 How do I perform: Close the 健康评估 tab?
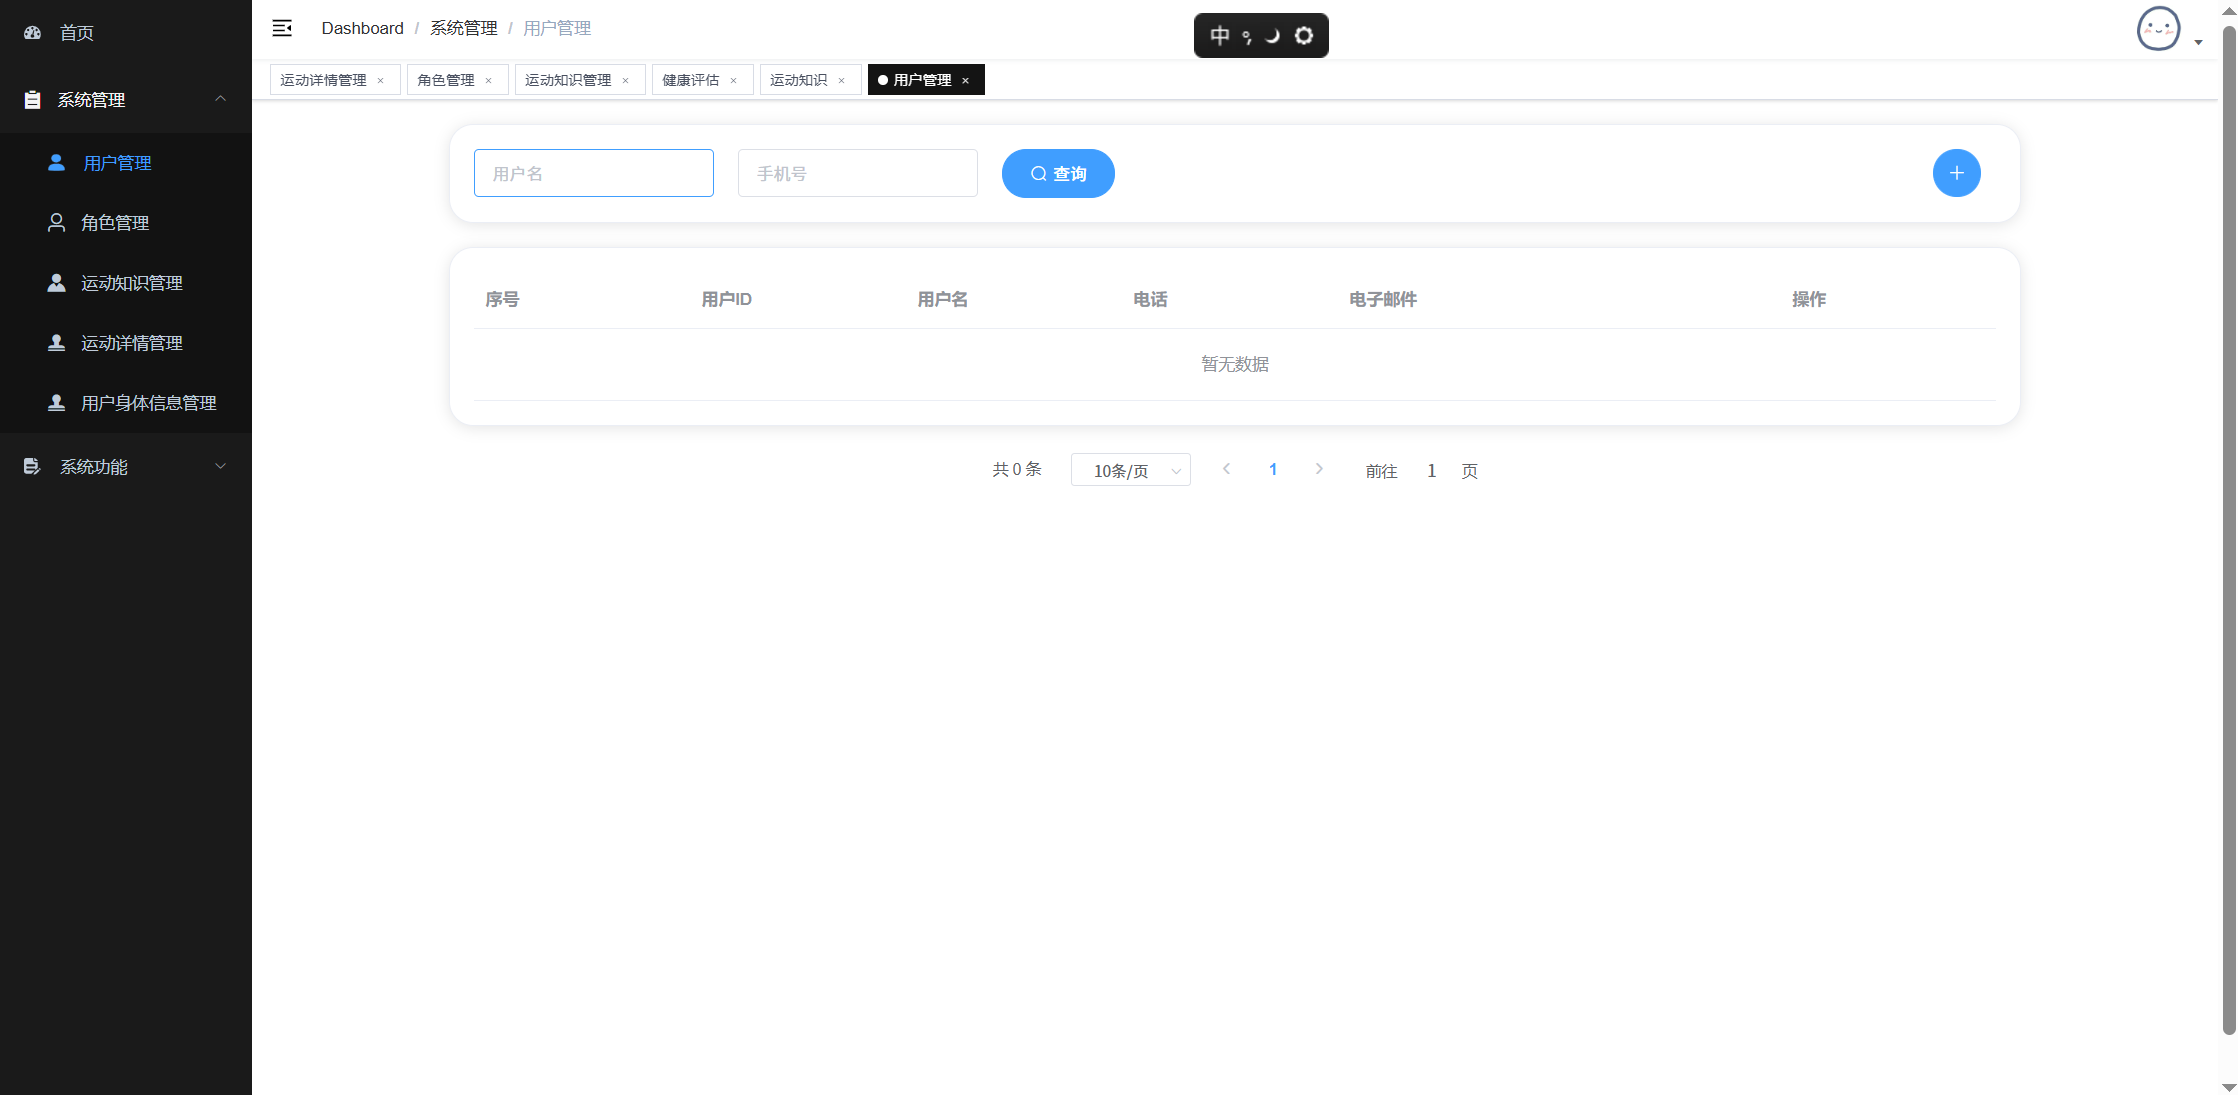(x=734, y=81)
